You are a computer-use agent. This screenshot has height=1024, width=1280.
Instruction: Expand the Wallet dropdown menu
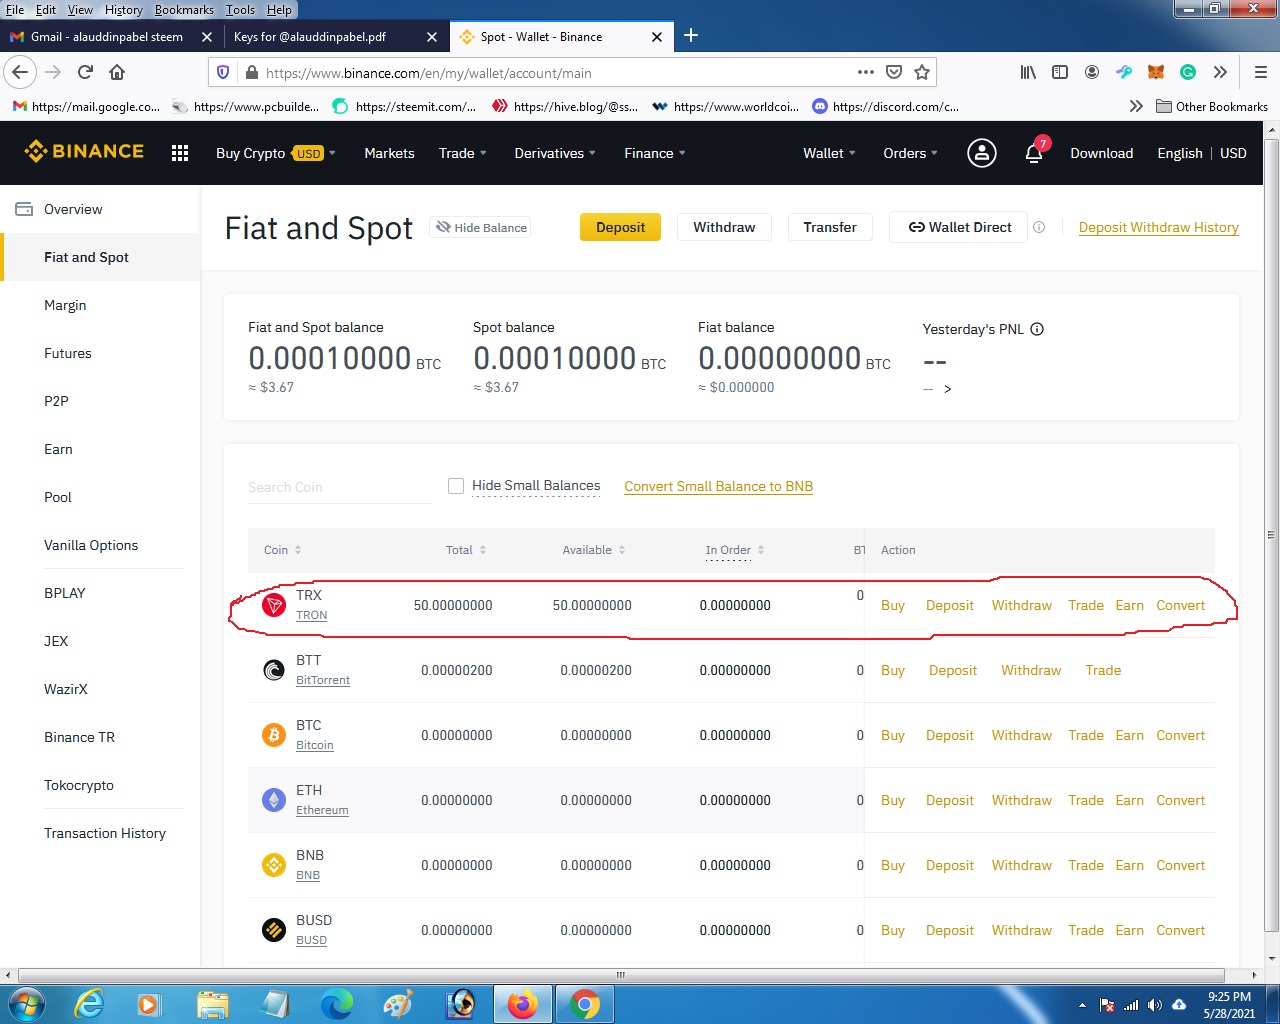(829, 153)
